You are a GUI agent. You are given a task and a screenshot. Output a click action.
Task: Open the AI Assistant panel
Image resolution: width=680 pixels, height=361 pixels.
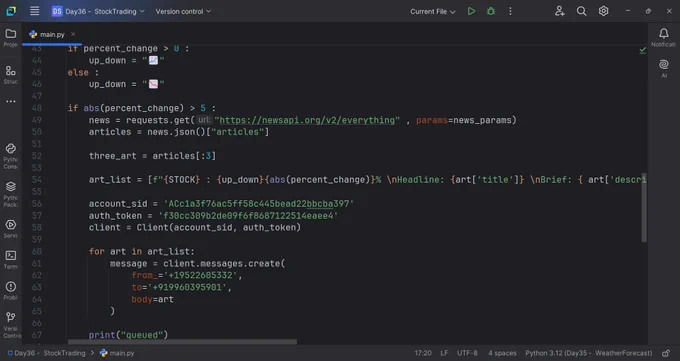(664, 69)
